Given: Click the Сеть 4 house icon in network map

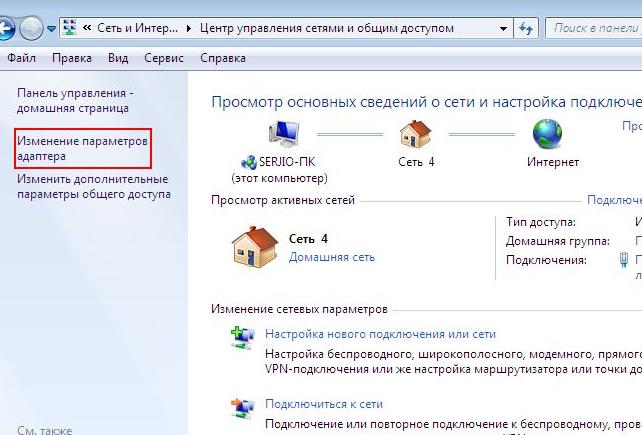Looking at the screenshot, I should (x=415, y=134).
